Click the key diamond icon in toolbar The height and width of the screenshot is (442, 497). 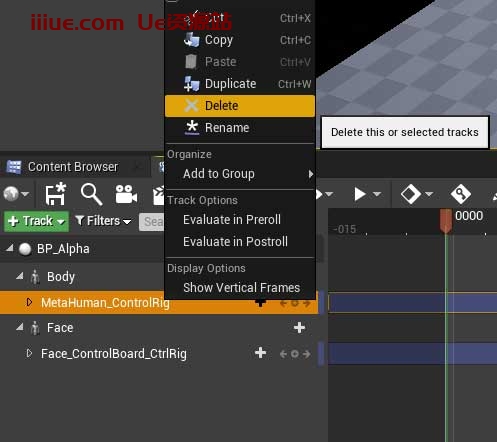[x=410, y=194]
